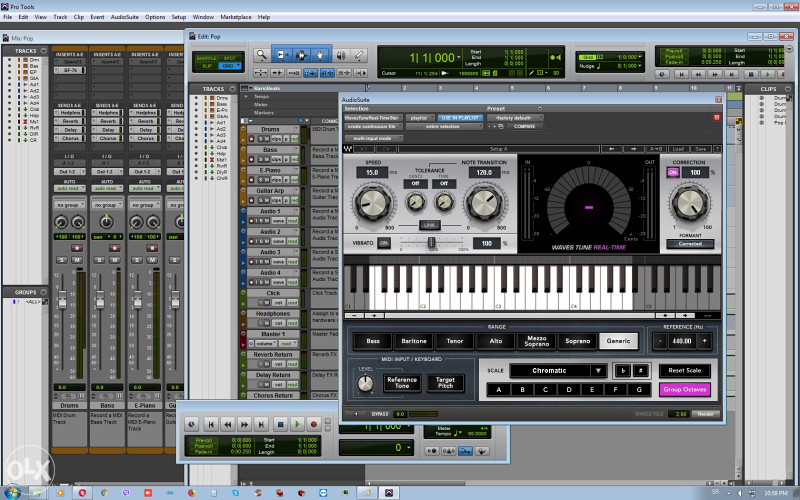This screenshot has height=500, width=800.
Task: Click the Conductor button in Transport window
Action: tap(482, 451)
